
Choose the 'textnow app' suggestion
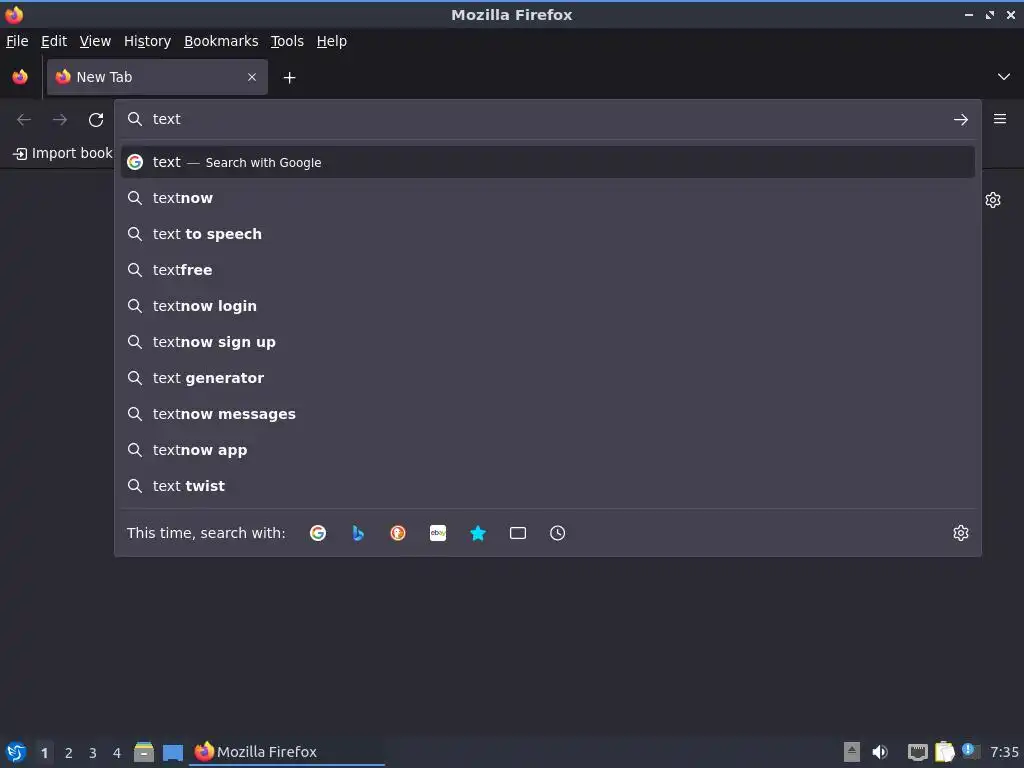(548, 450)
